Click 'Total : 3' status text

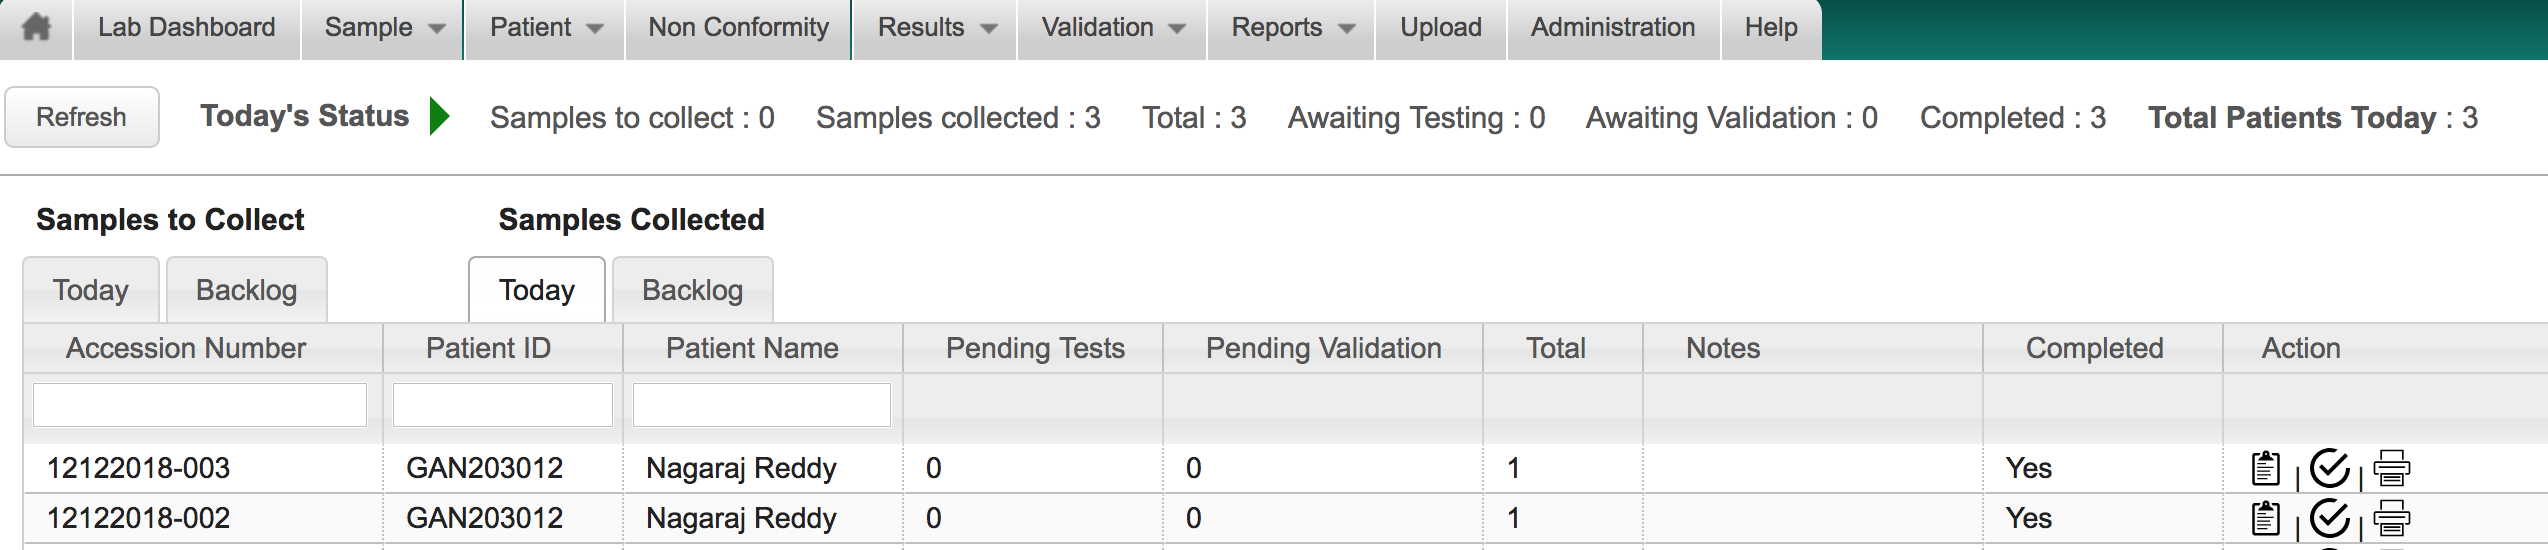pos(1194,118)
